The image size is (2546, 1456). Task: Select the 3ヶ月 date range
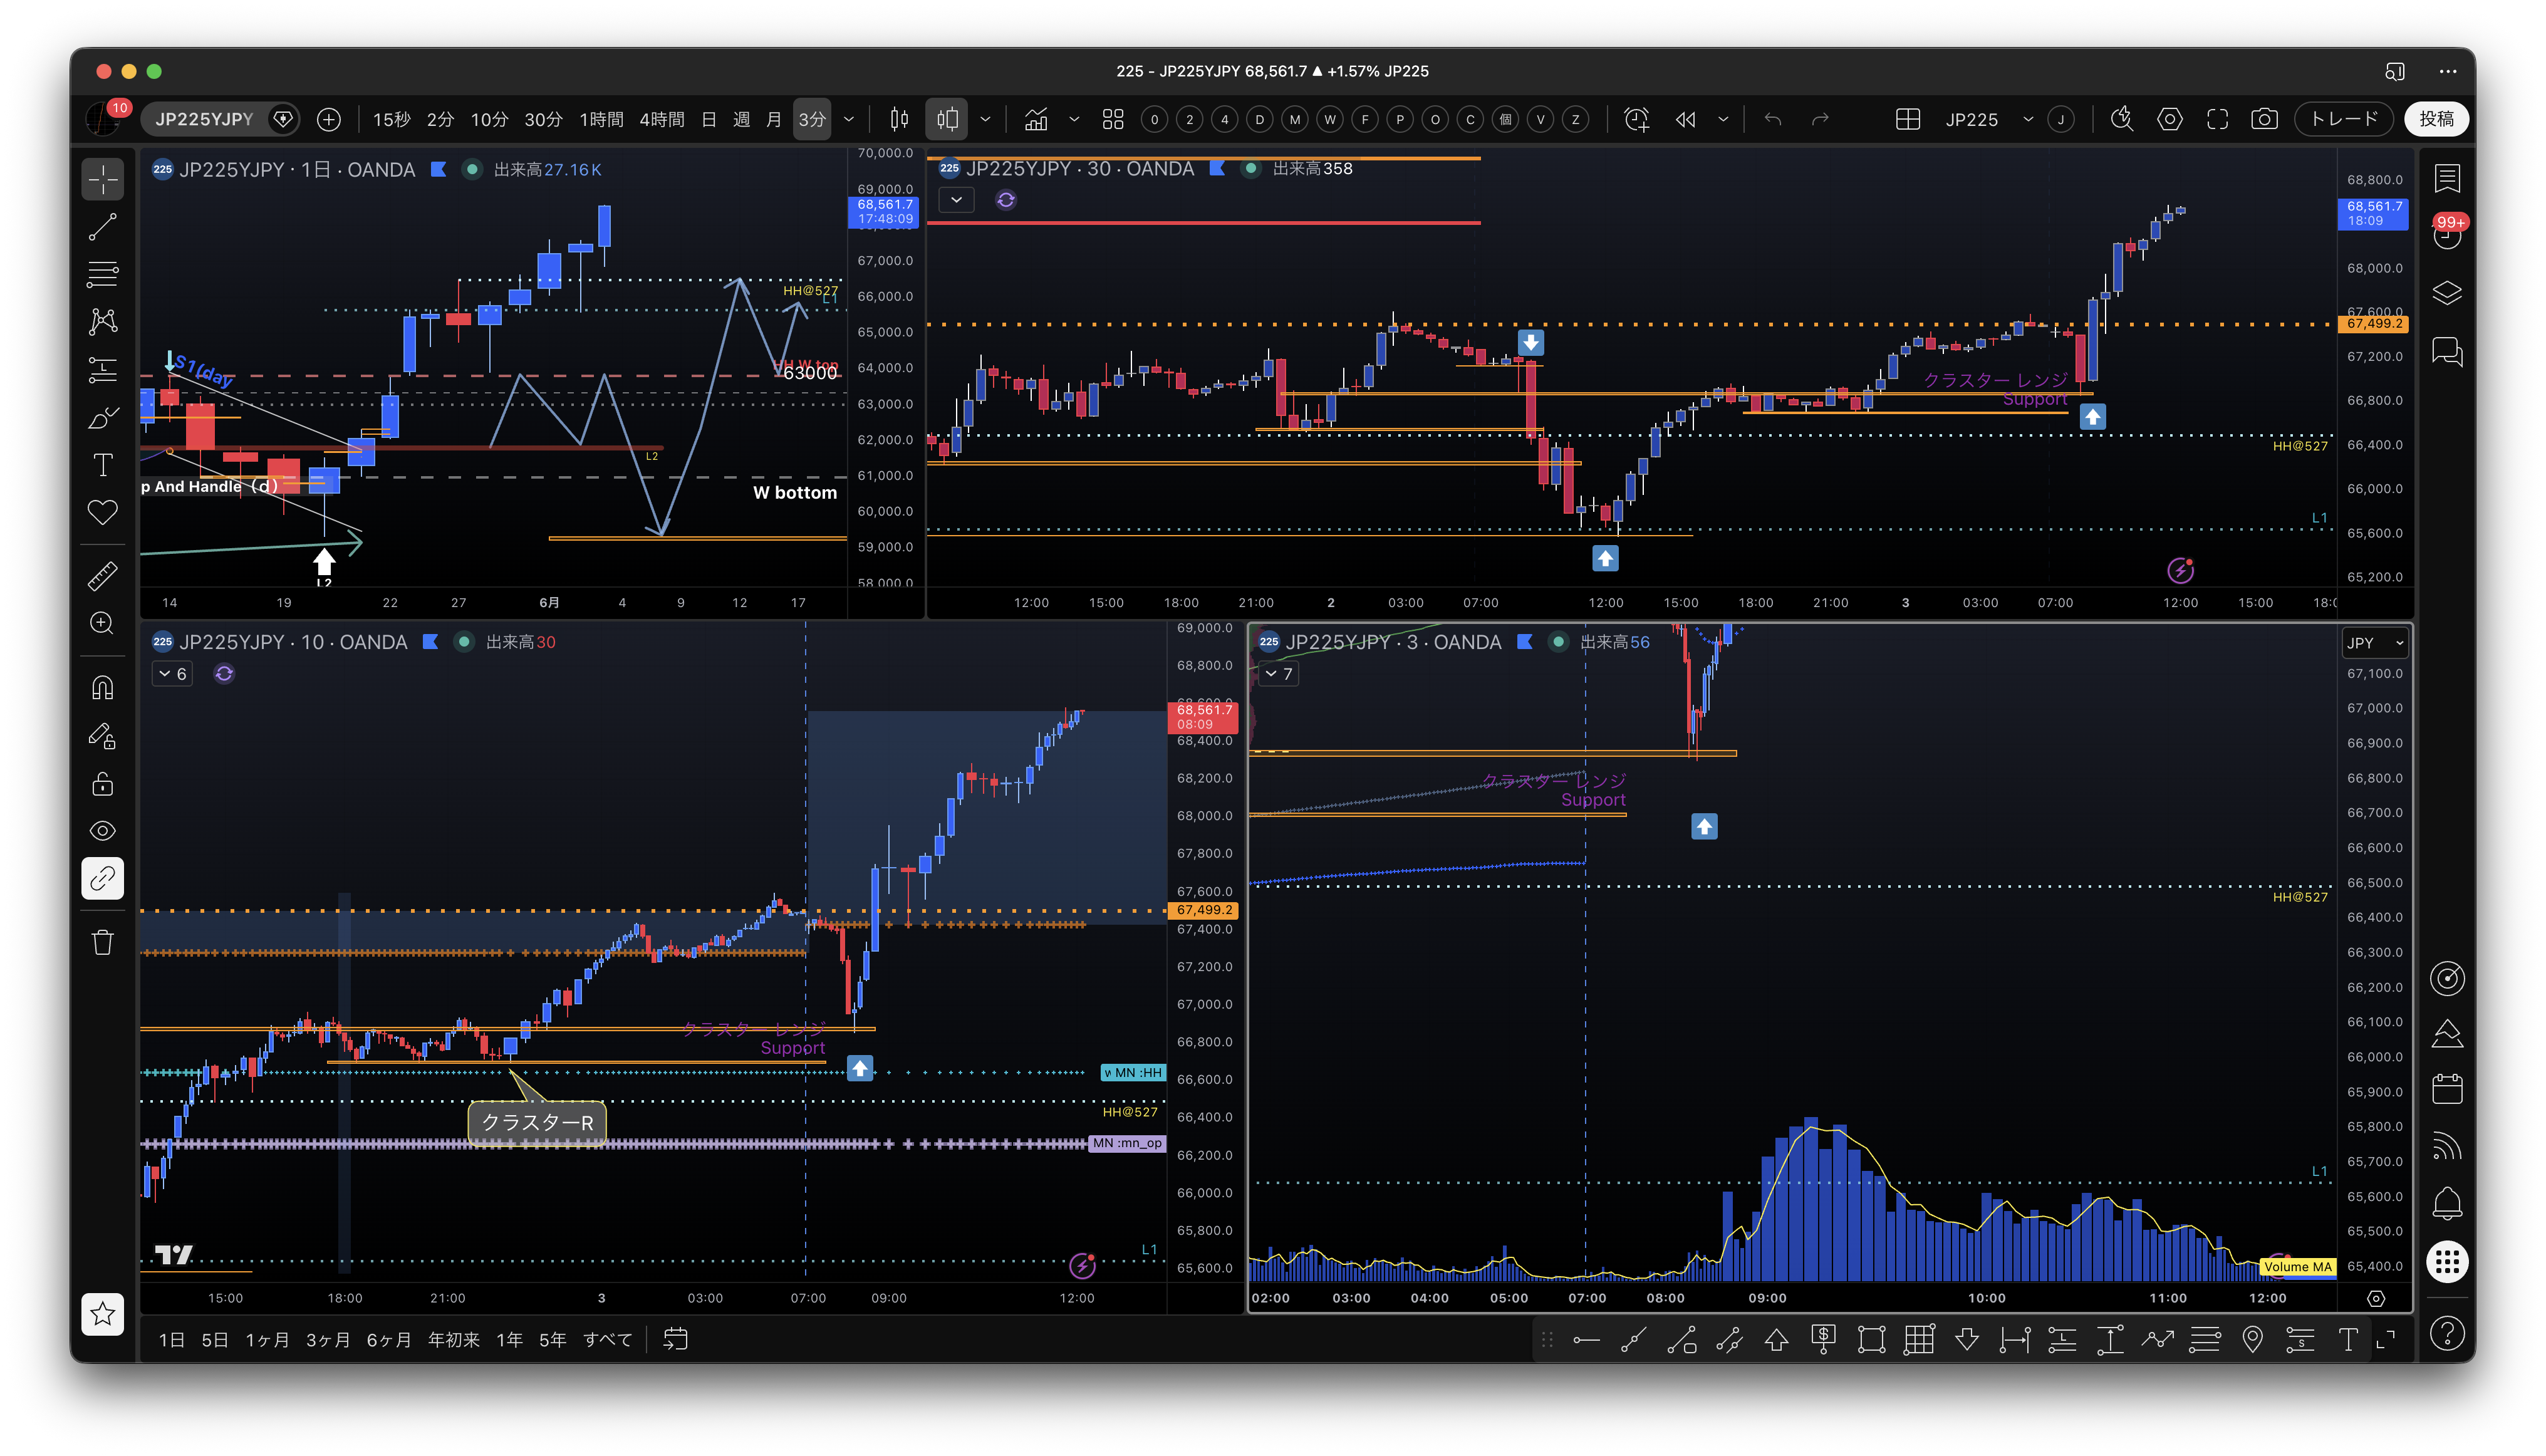(328, 1339)
